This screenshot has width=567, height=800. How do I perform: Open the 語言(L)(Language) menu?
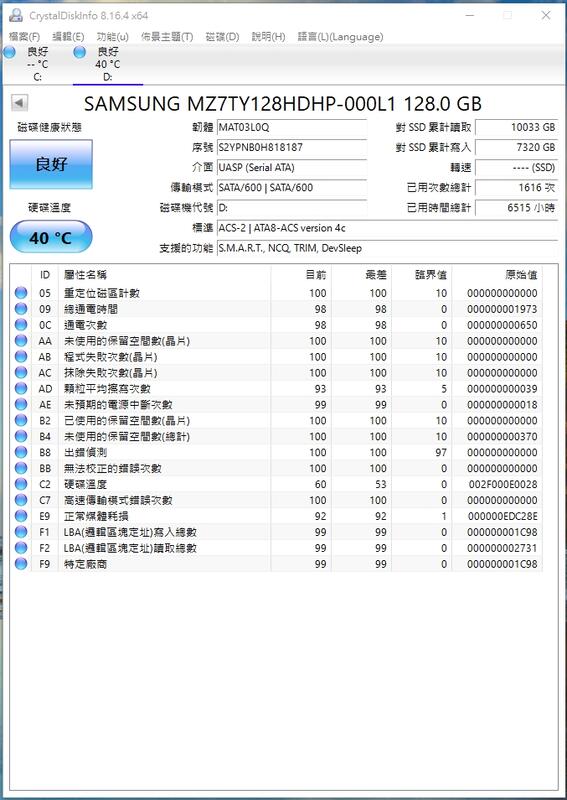(340, 37)
